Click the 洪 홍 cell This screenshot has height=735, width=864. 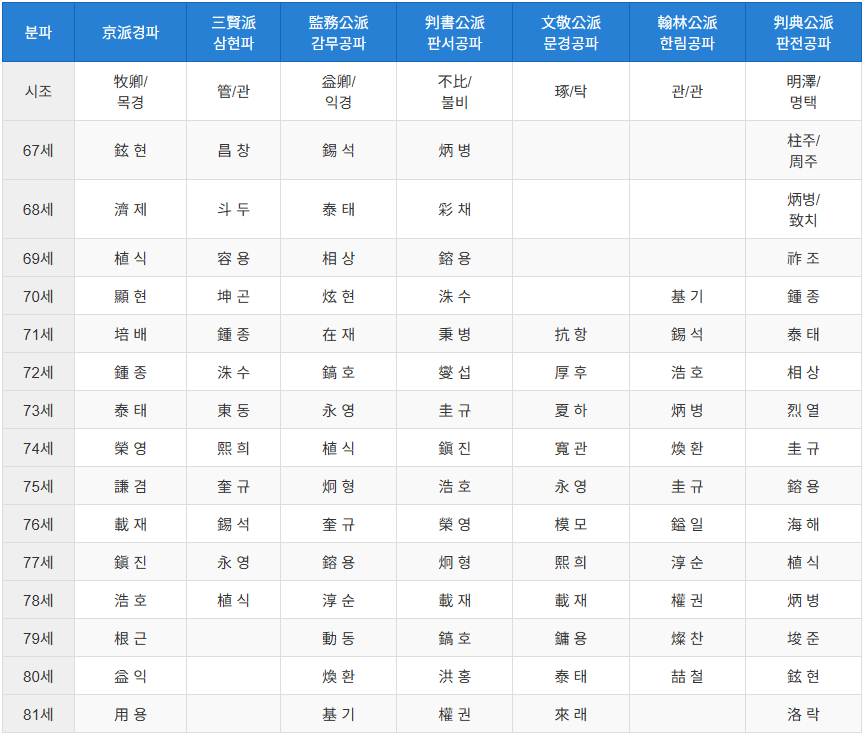[455, 676]
